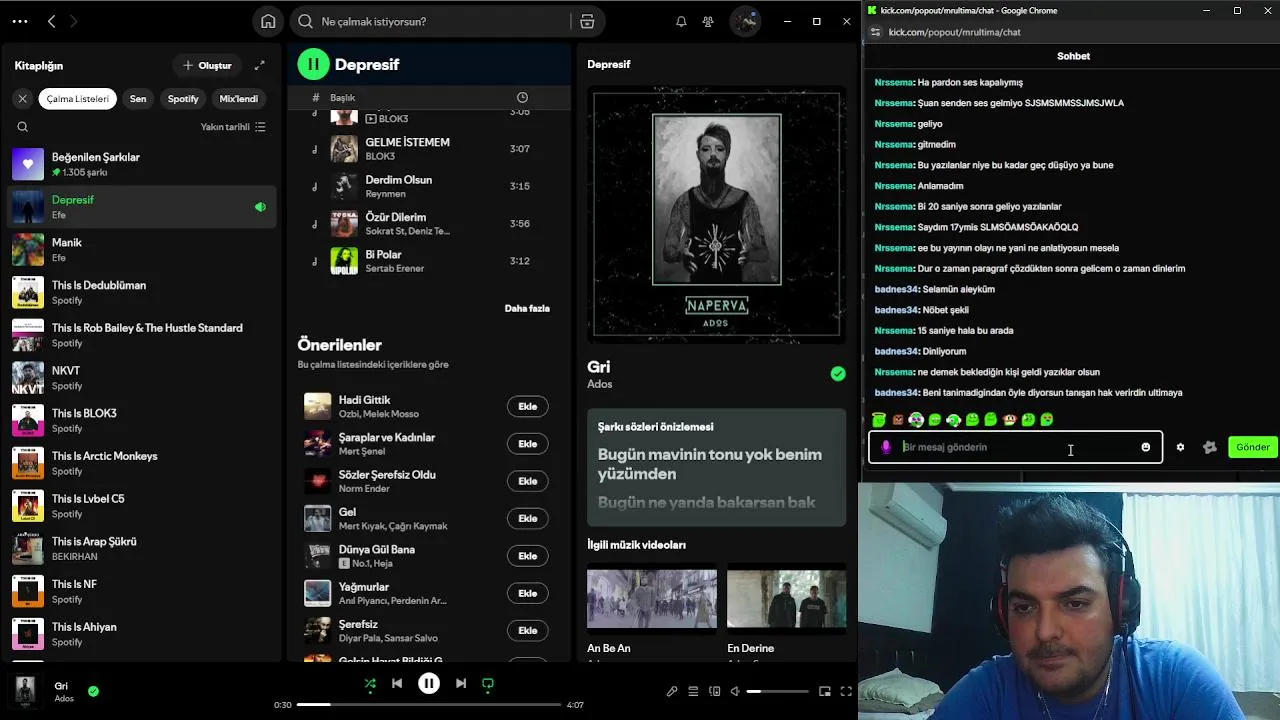Enter full screen player mode
Image resolution: width=1280 pixels, height=720 pixels.
point(846,691)
